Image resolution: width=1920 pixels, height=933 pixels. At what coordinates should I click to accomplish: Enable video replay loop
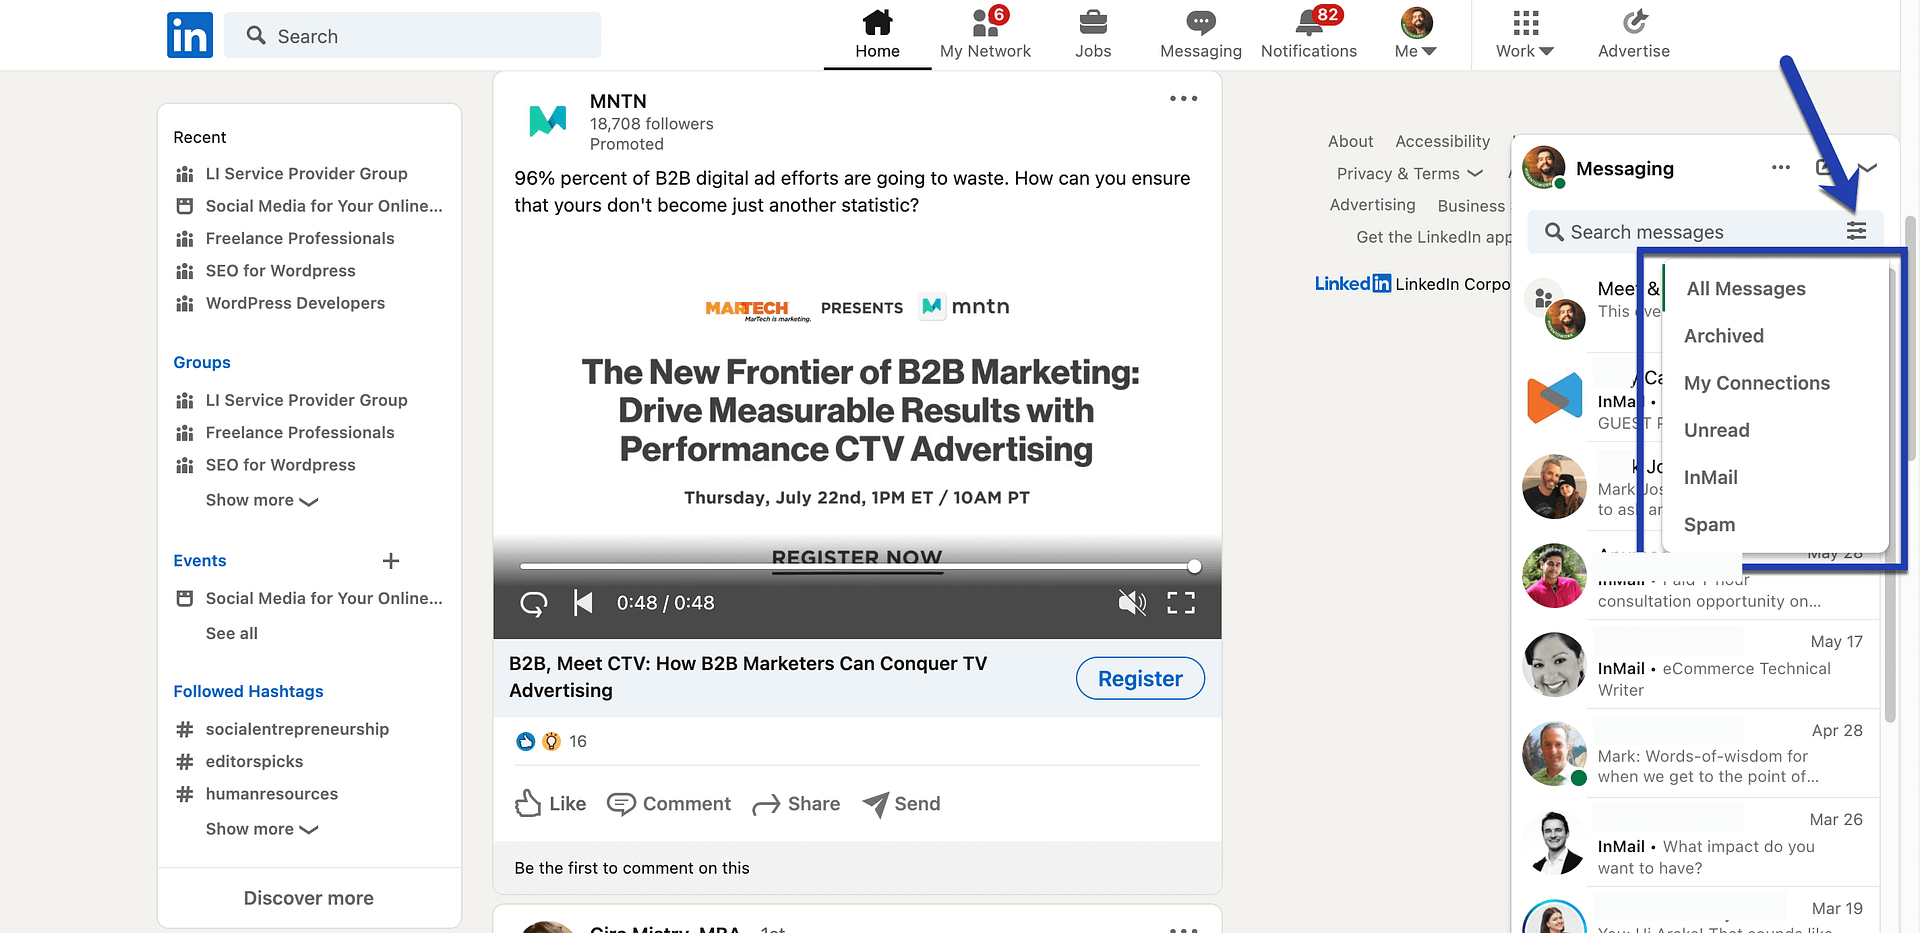pyautogui.click(x=533, y=603)
